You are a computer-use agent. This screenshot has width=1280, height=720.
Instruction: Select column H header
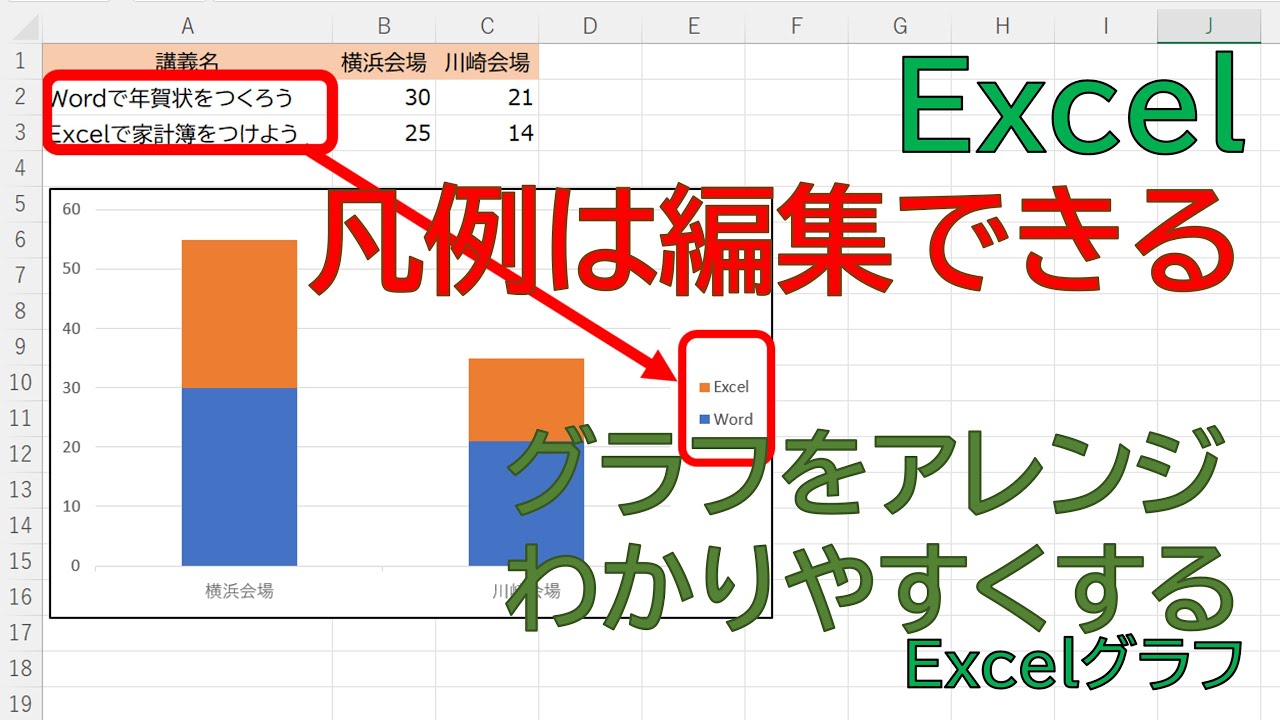coord(1002,26)
